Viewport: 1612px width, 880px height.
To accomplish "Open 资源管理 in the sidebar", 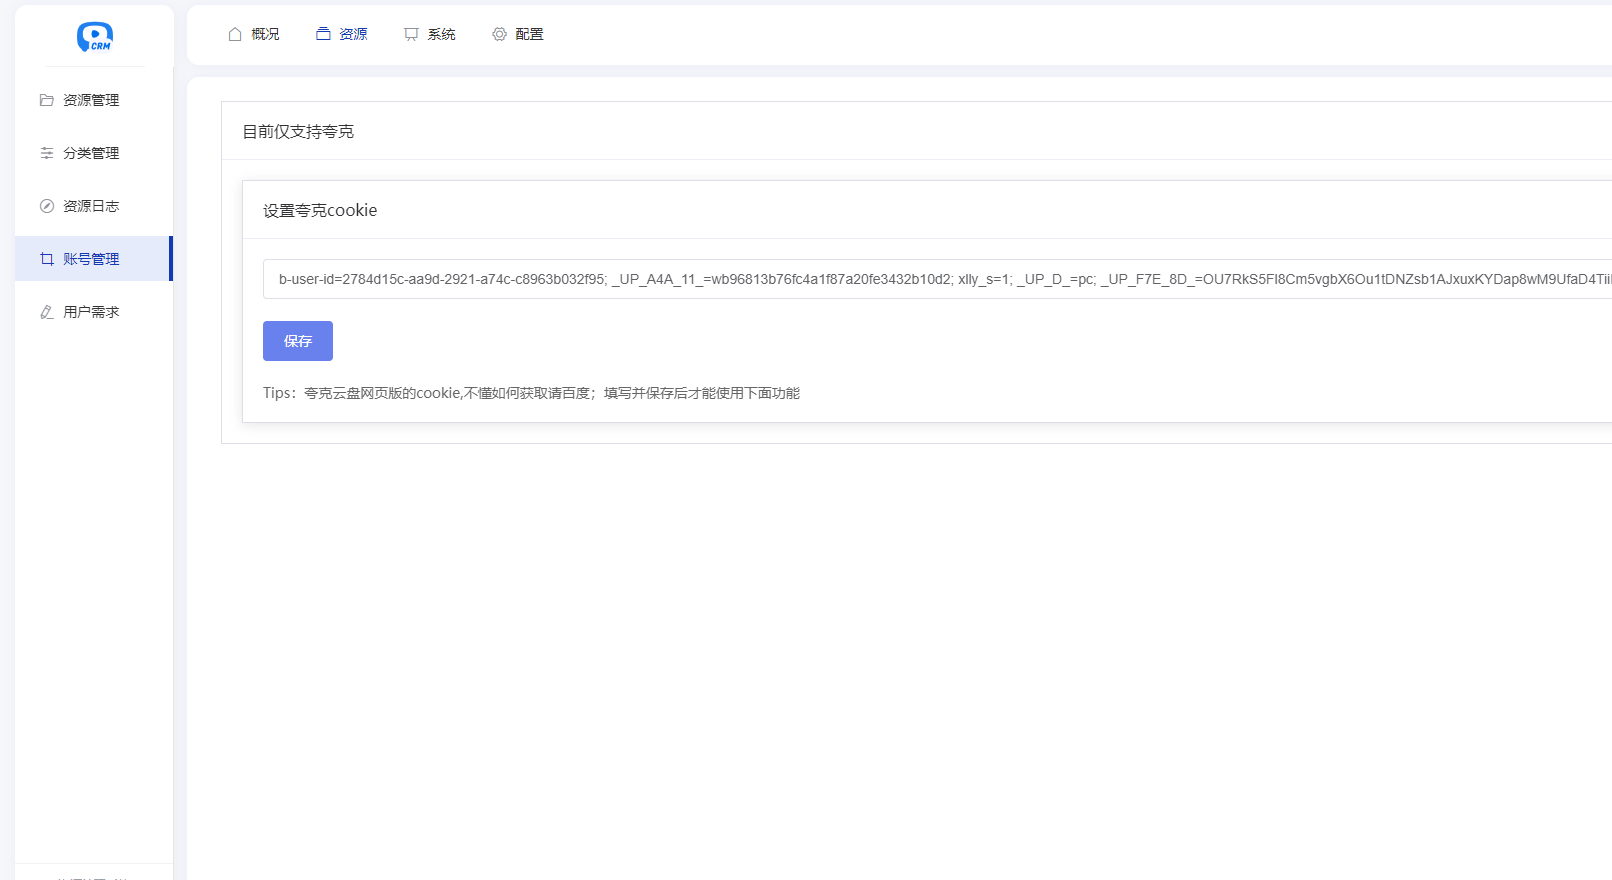I will point(91,100).
